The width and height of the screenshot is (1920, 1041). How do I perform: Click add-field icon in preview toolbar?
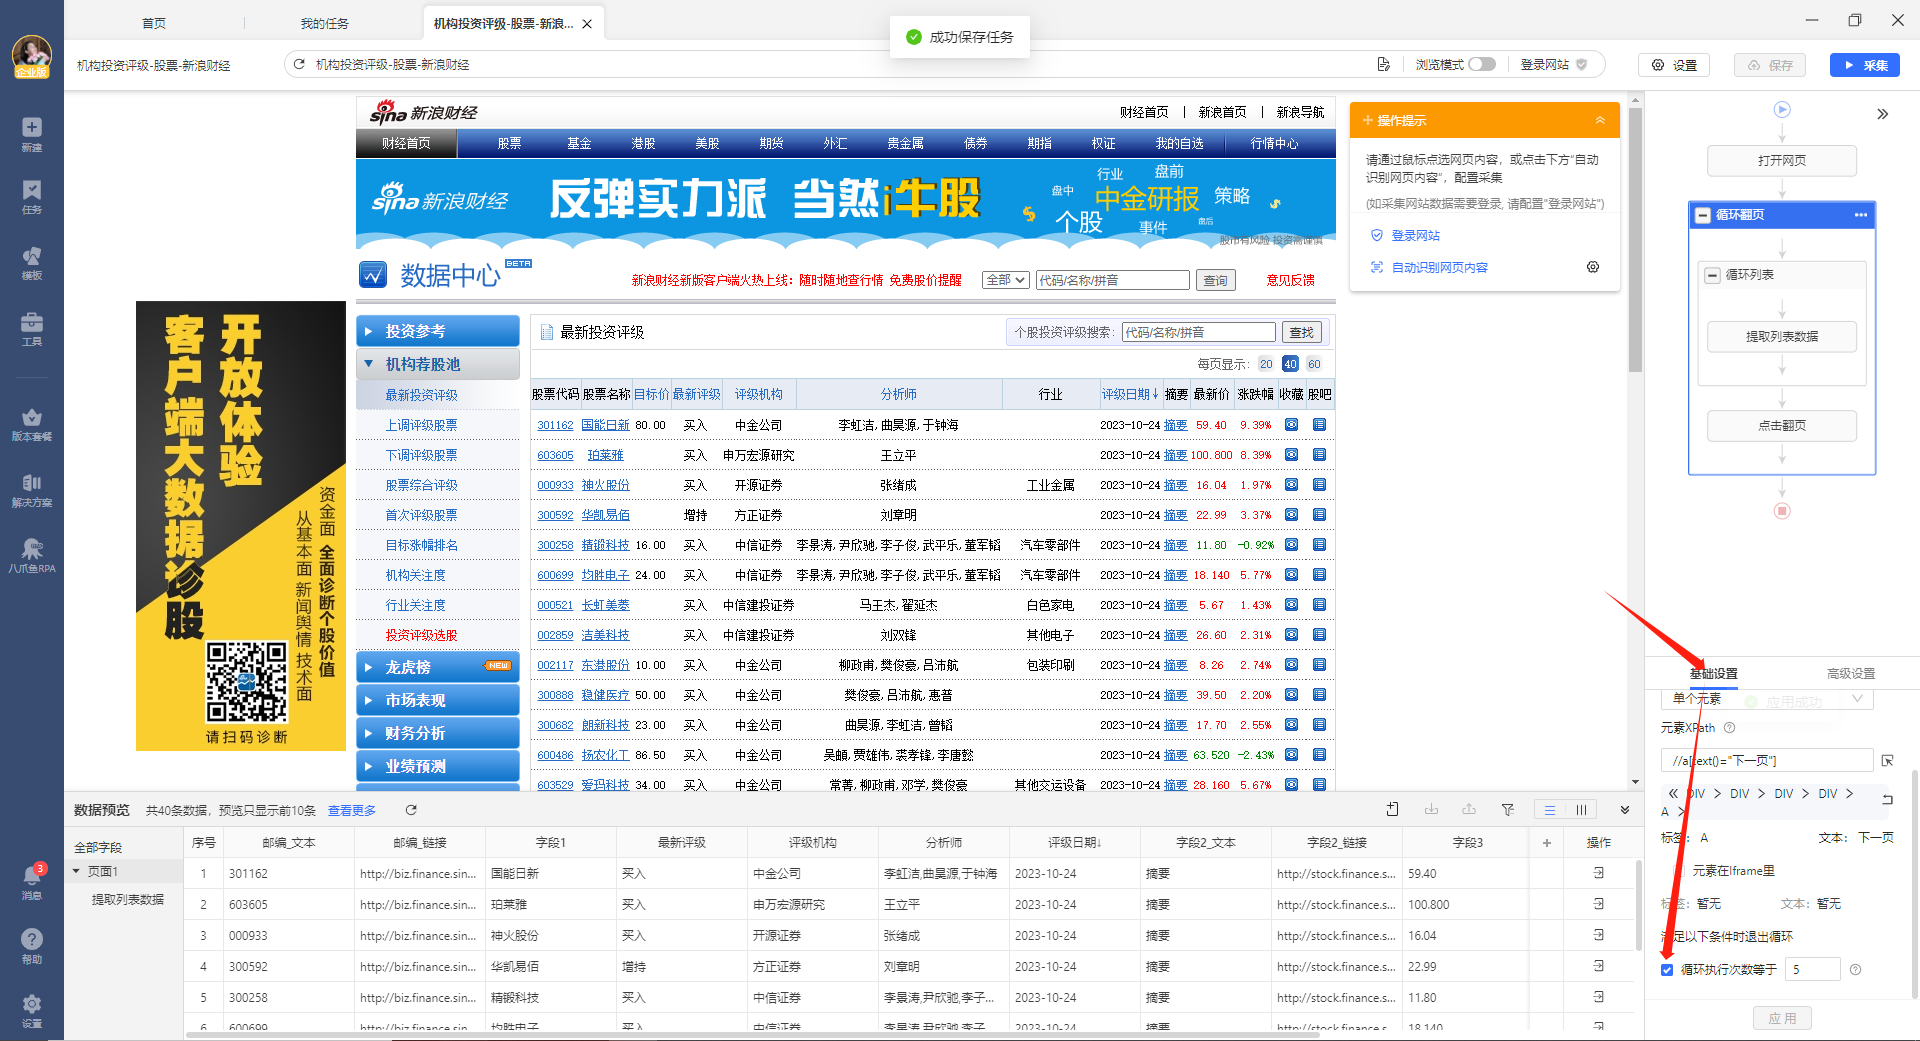(x=1392, y=810)
